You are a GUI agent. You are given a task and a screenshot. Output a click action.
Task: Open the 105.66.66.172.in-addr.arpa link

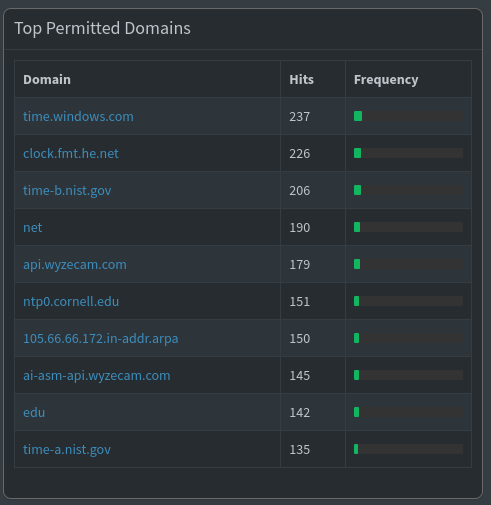click(101, 338)
